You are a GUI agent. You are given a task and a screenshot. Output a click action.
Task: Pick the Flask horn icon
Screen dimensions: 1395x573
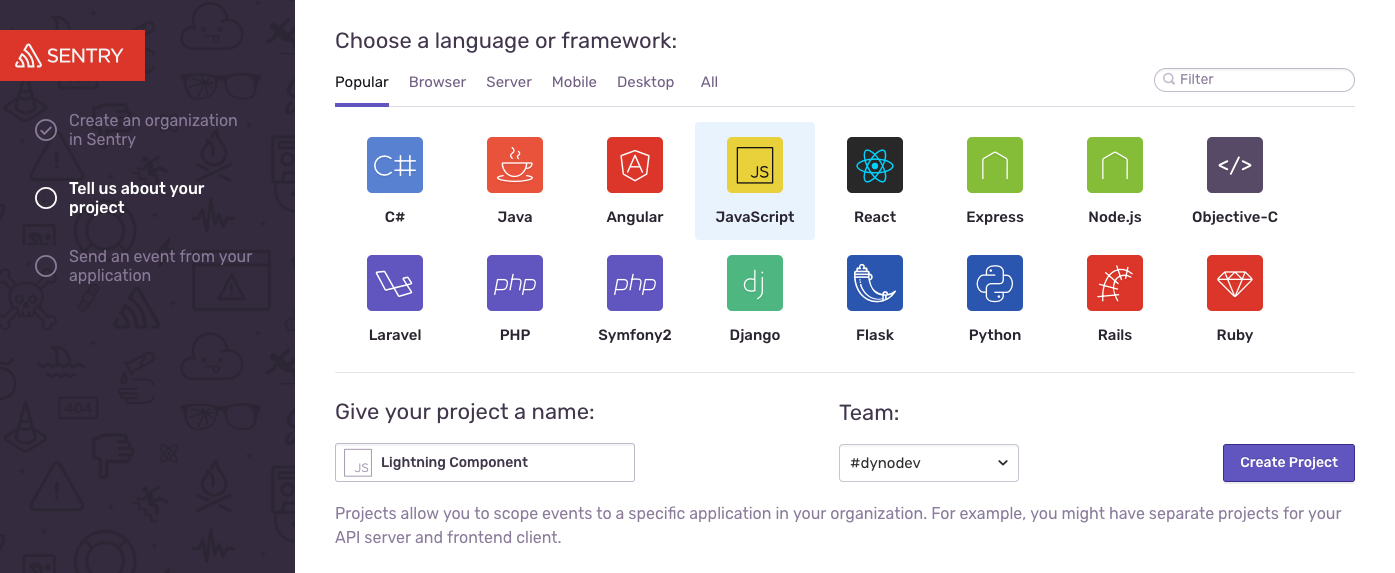click(x=875, y=283)
